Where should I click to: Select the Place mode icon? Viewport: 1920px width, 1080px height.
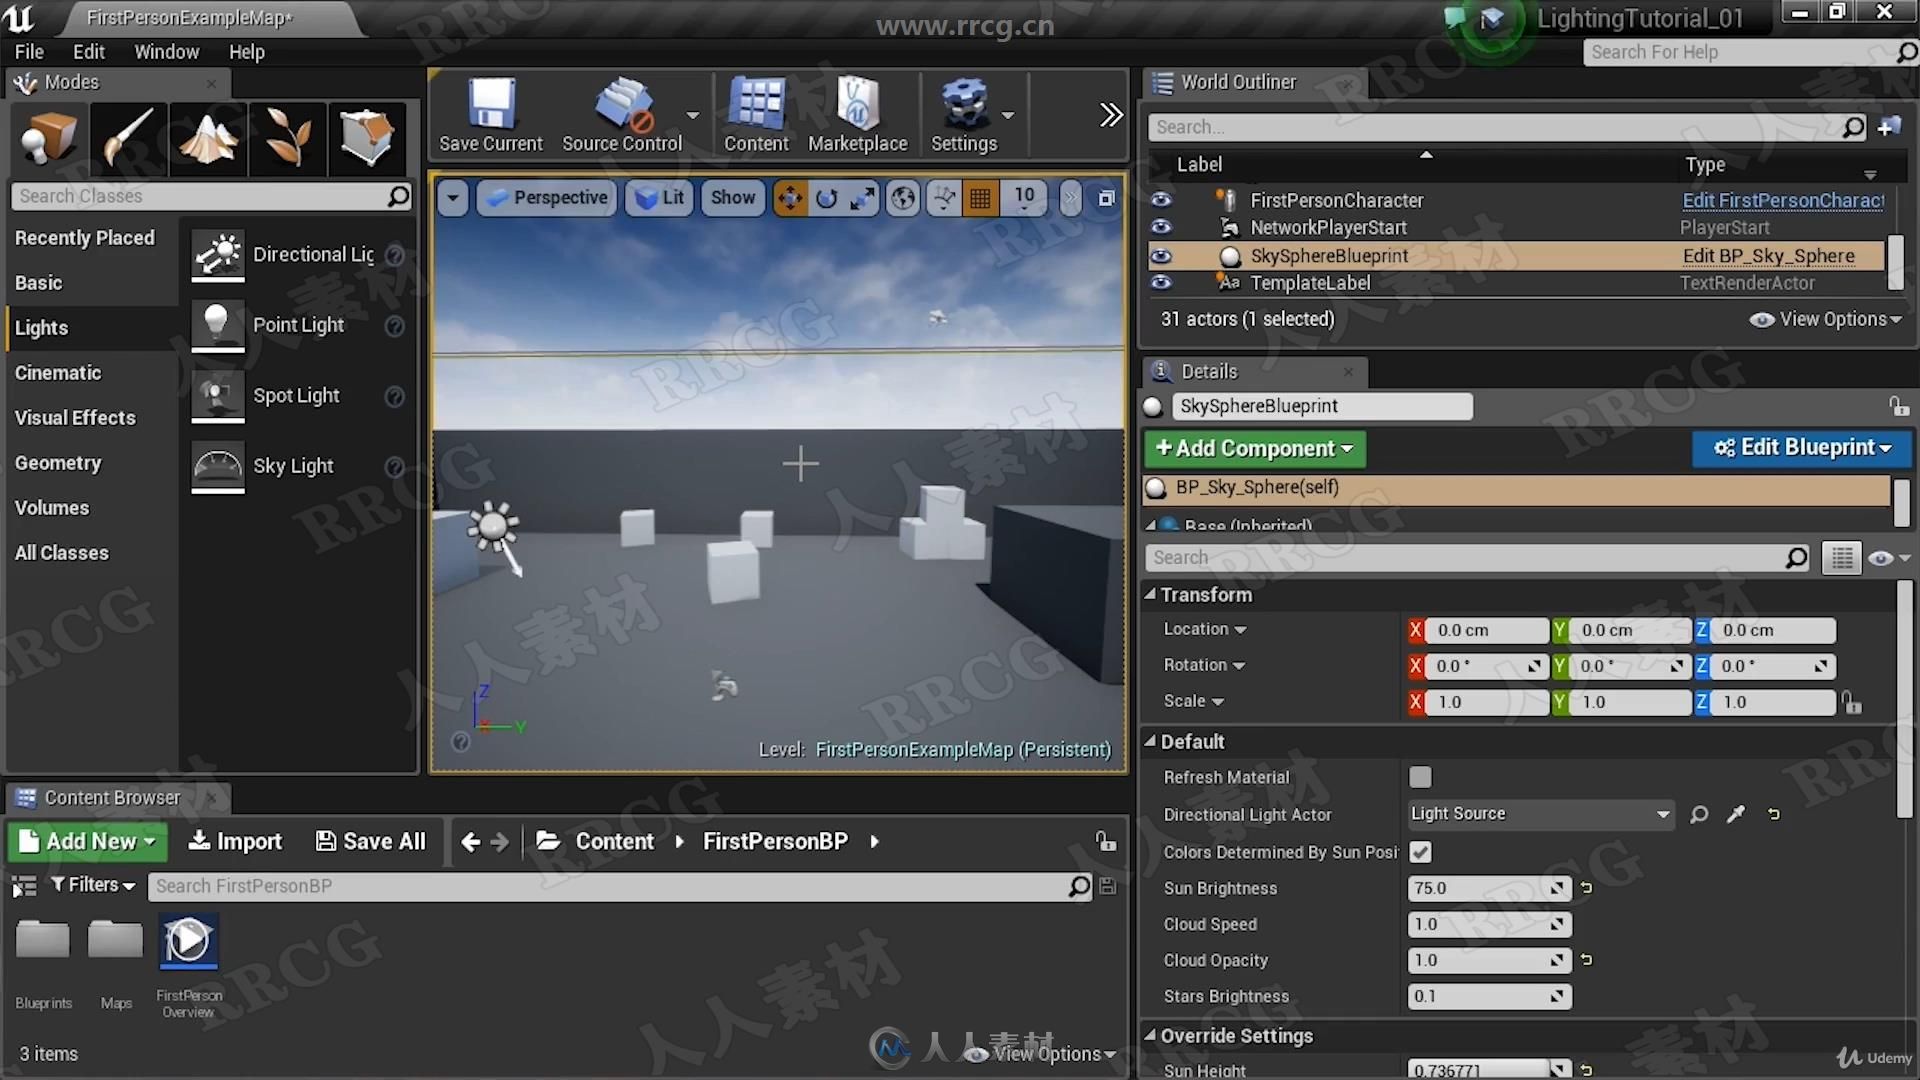pyautogui.click(x=48, y=137)
